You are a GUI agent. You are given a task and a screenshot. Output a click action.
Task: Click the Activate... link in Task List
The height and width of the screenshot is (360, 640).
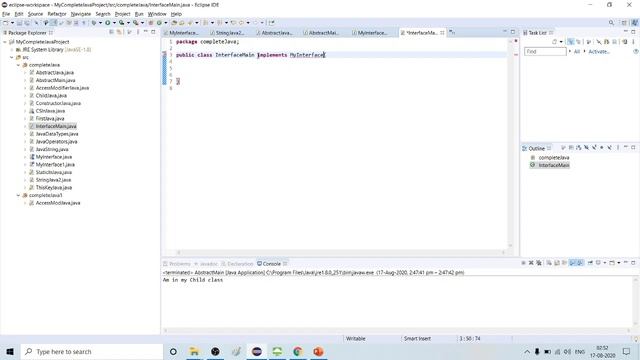click(599, 51)
